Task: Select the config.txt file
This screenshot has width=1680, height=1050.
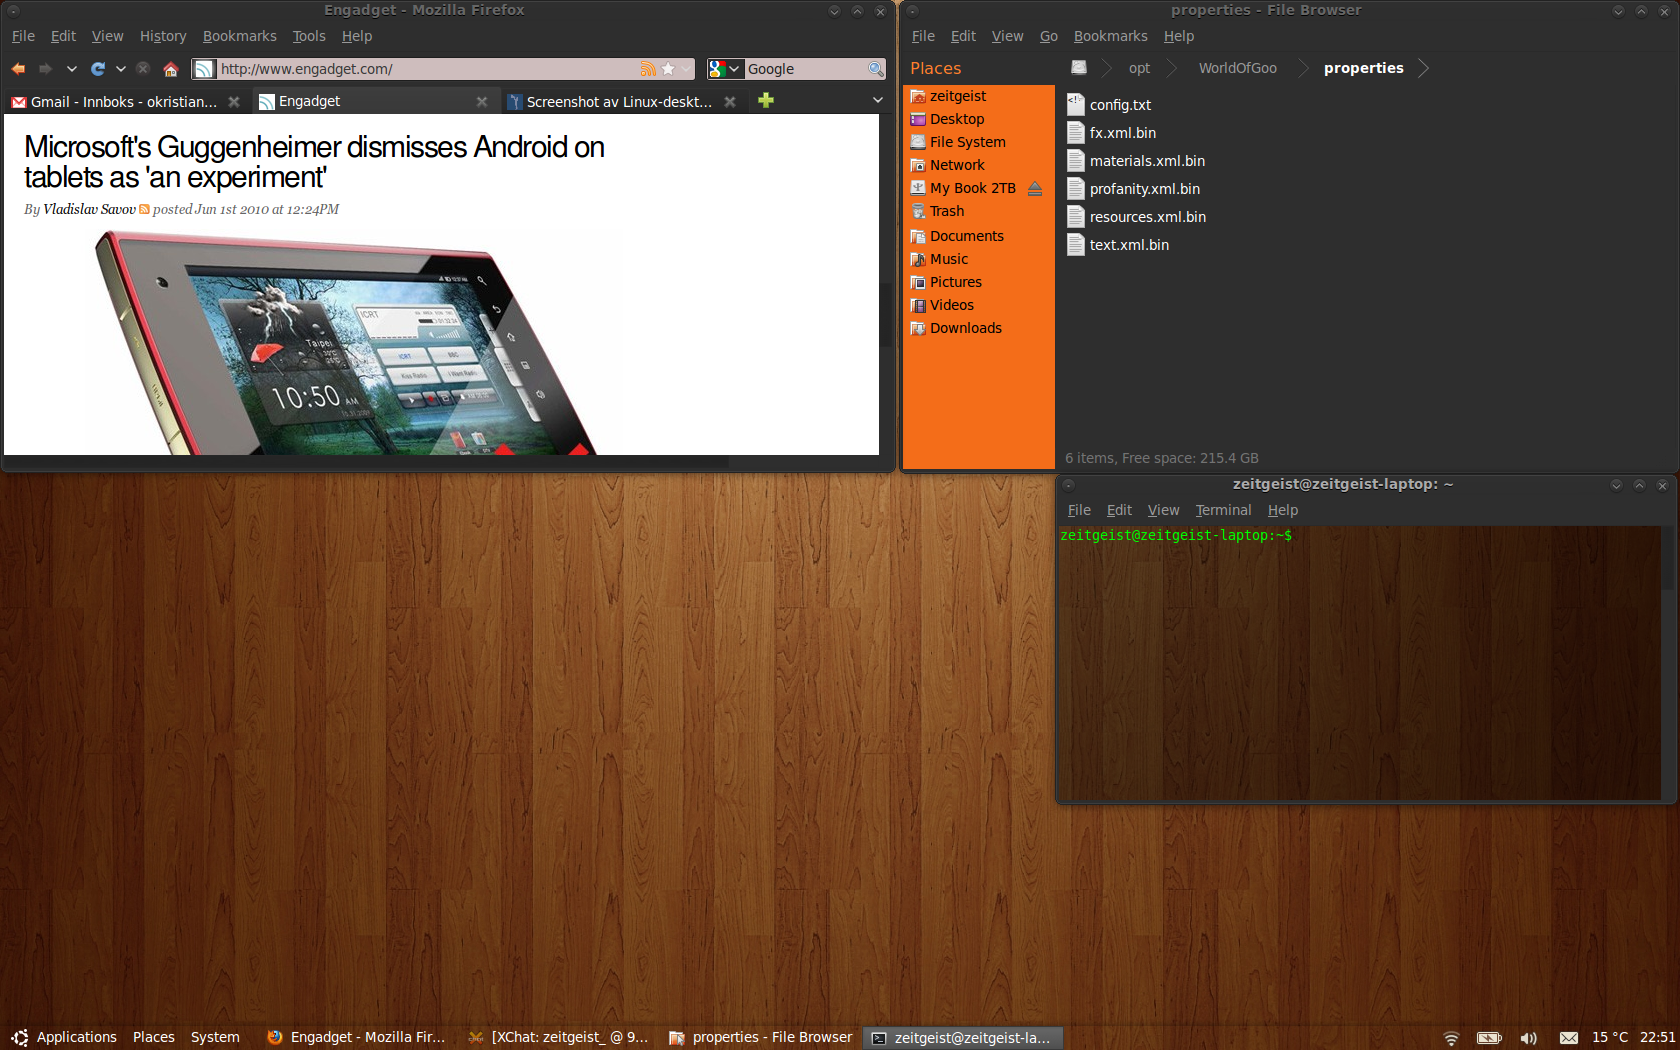Action: pos(1109,104)
